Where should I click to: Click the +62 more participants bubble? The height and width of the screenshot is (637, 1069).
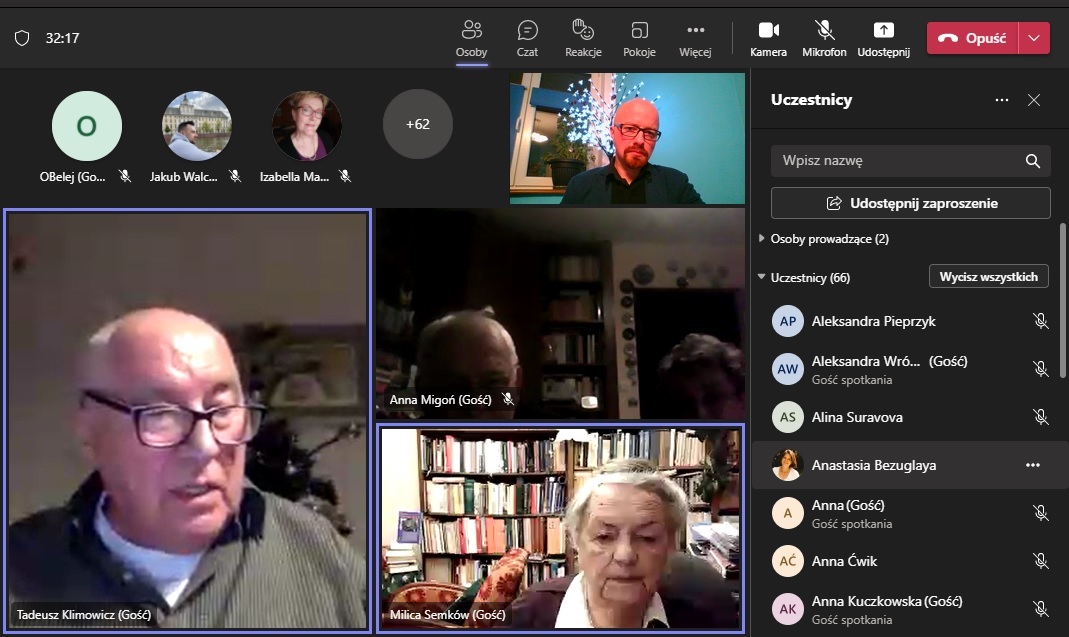(x=417, y=124)
